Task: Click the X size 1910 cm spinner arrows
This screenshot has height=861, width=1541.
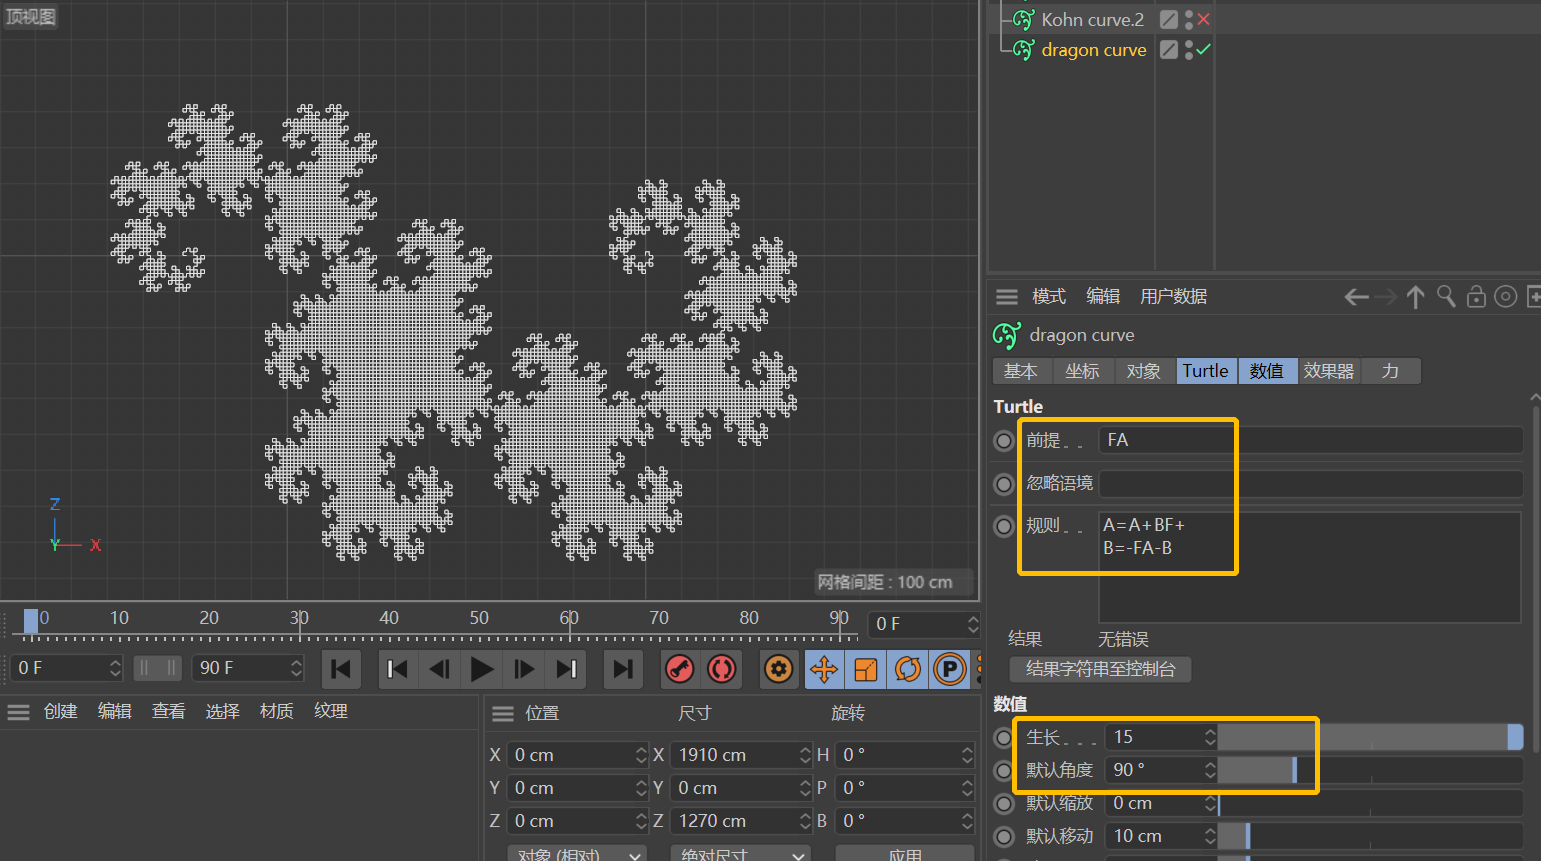Action: 805,755
